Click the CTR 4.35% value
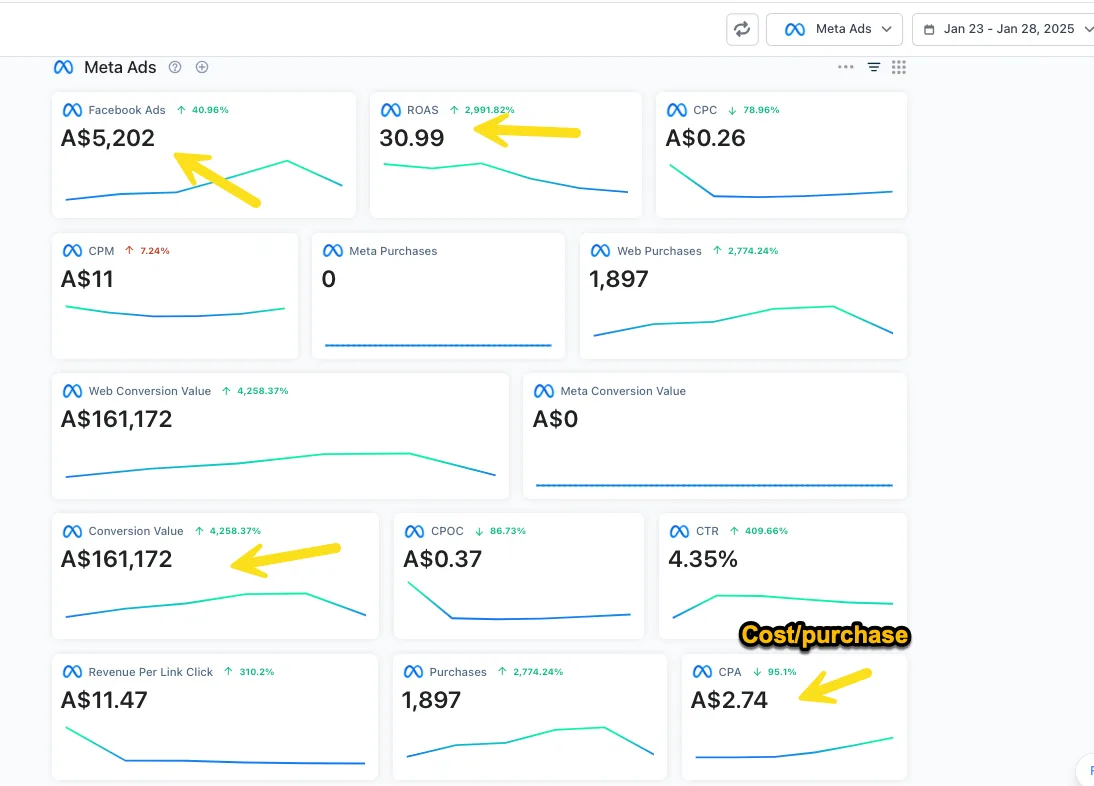This screenshot has height=786, width=1094. tap(703, 559)
